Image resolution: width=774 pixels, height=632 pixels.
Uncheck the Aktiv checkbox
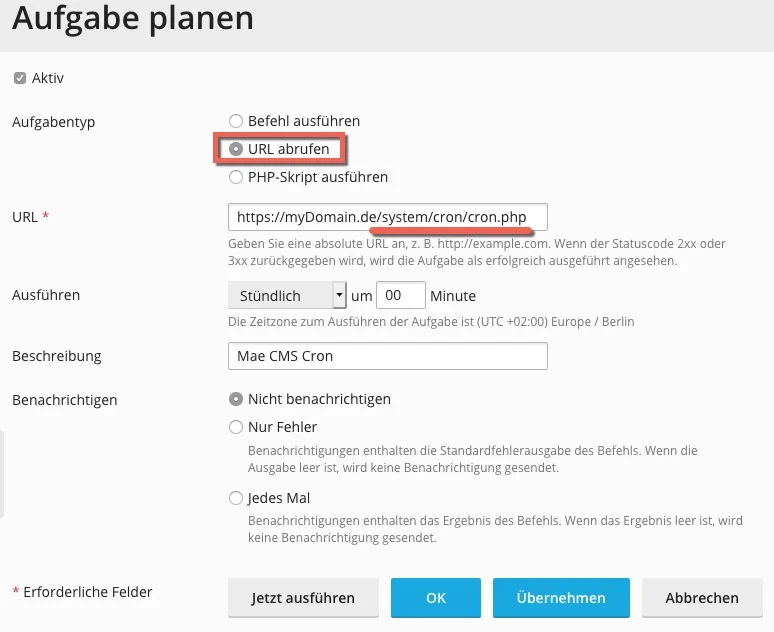(20, 78)
